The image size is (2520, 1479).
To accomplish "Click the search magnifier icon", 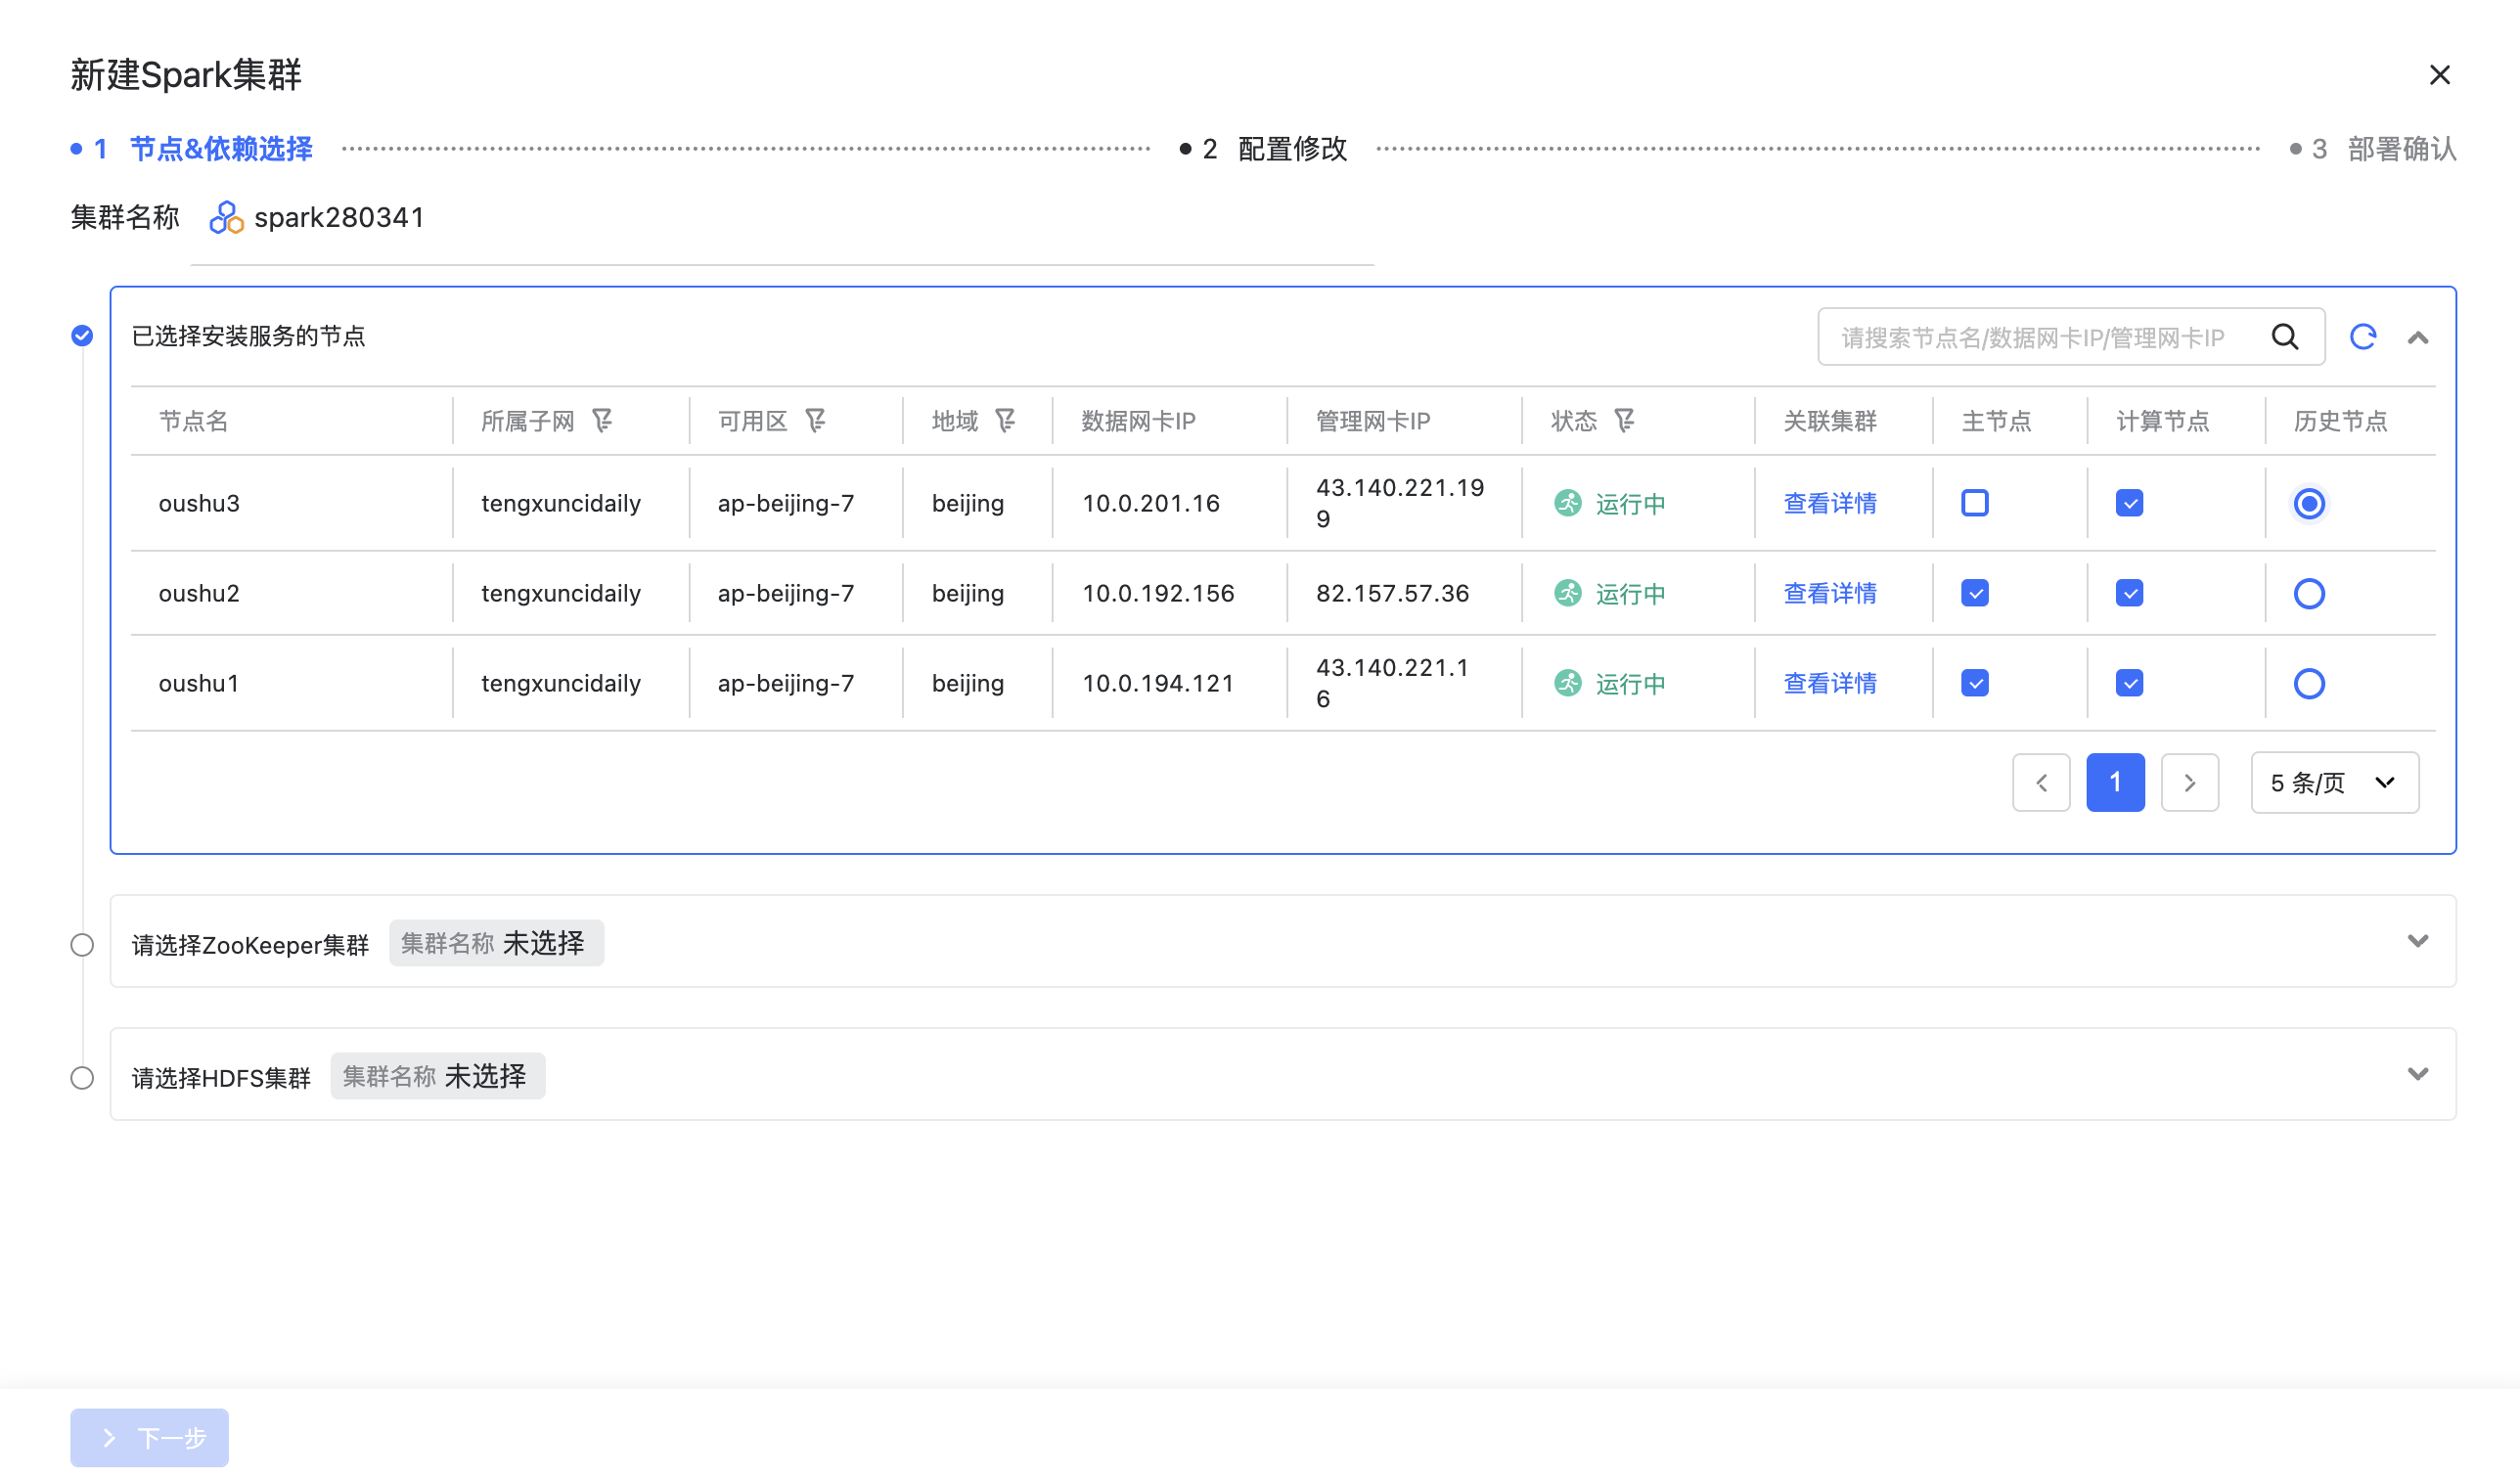I will click(2285, 337).
